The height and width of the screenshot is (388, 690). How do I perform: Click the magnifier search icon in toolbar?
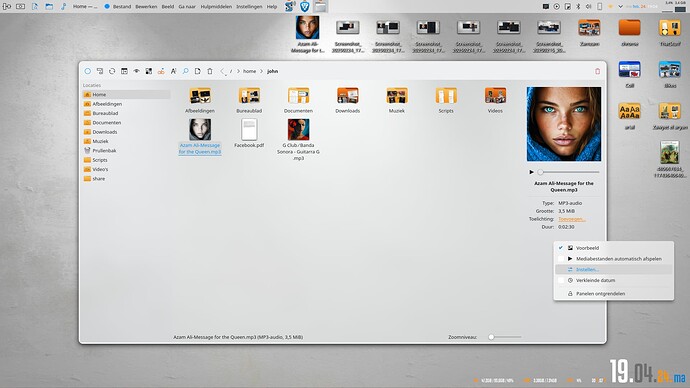click(x=185, y=71)
